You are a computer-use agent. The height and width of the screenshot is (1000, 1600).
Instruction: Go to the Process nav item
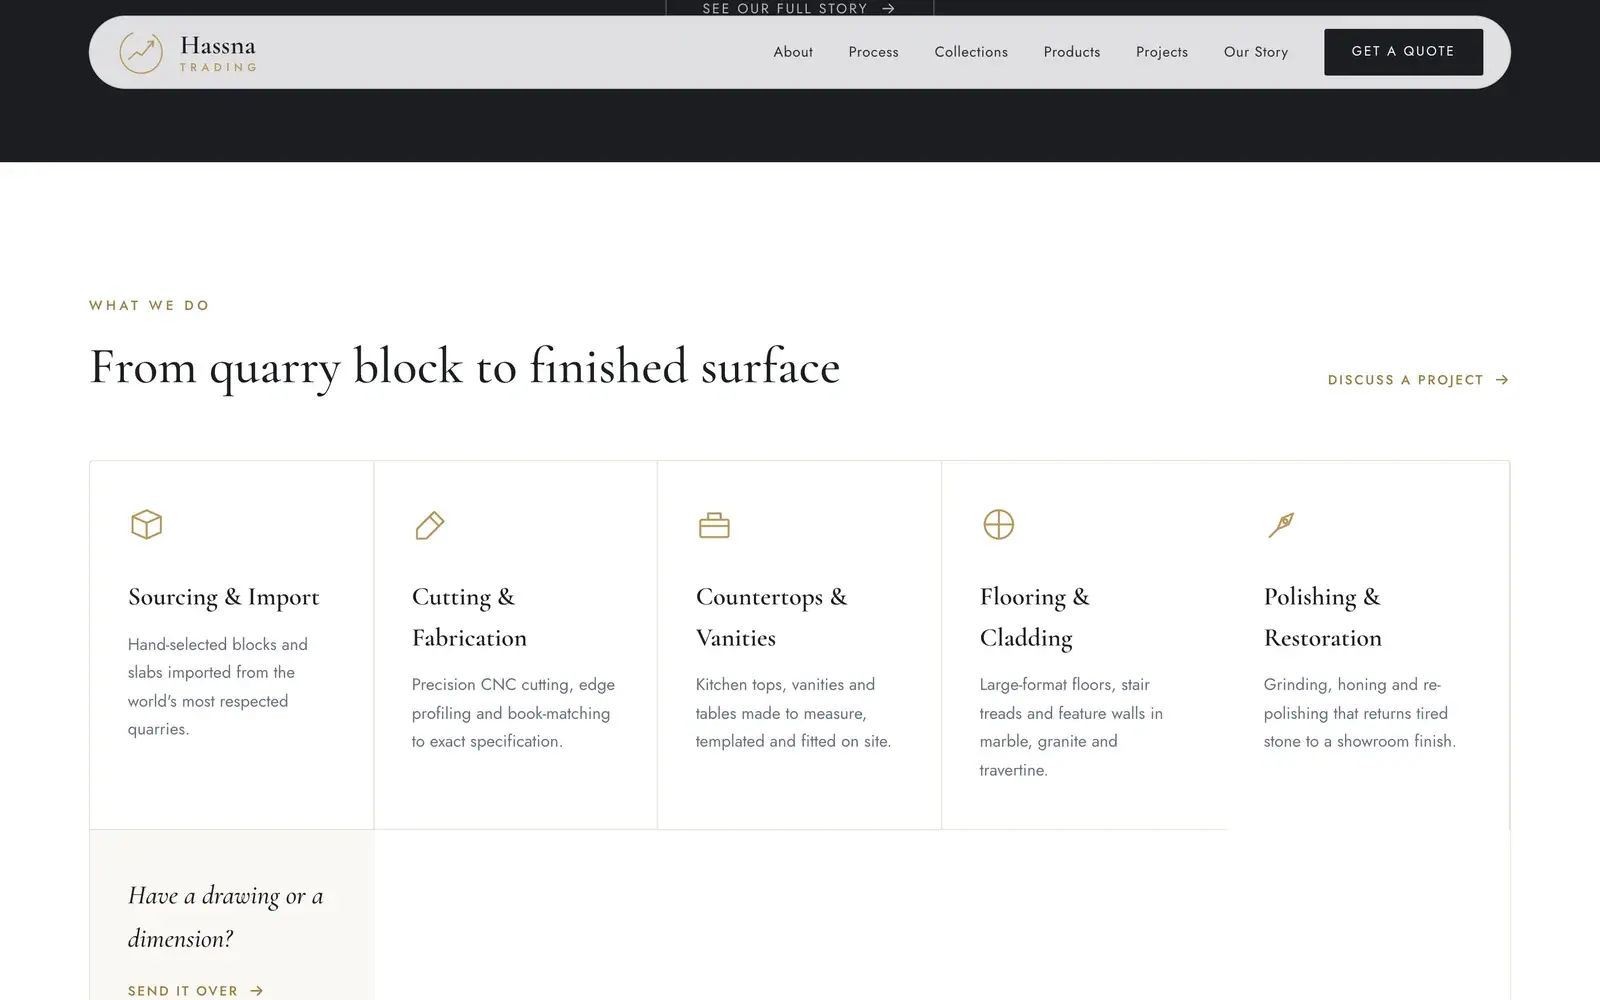pos(874,52)
